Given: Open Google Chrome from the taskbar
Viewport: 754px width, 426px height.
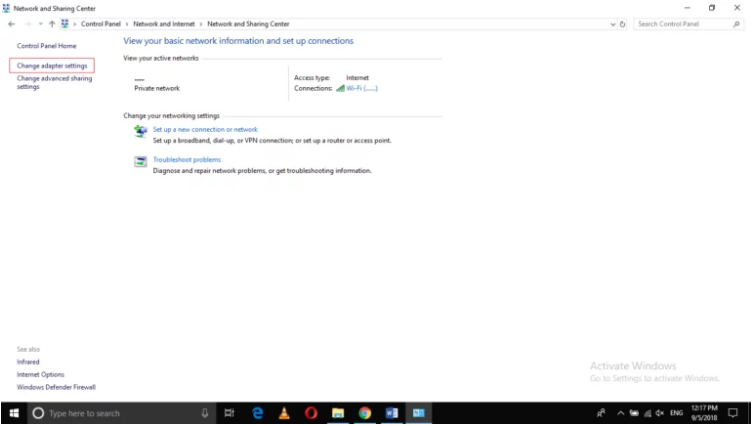Looking at the screenshot, I should 365,413.
